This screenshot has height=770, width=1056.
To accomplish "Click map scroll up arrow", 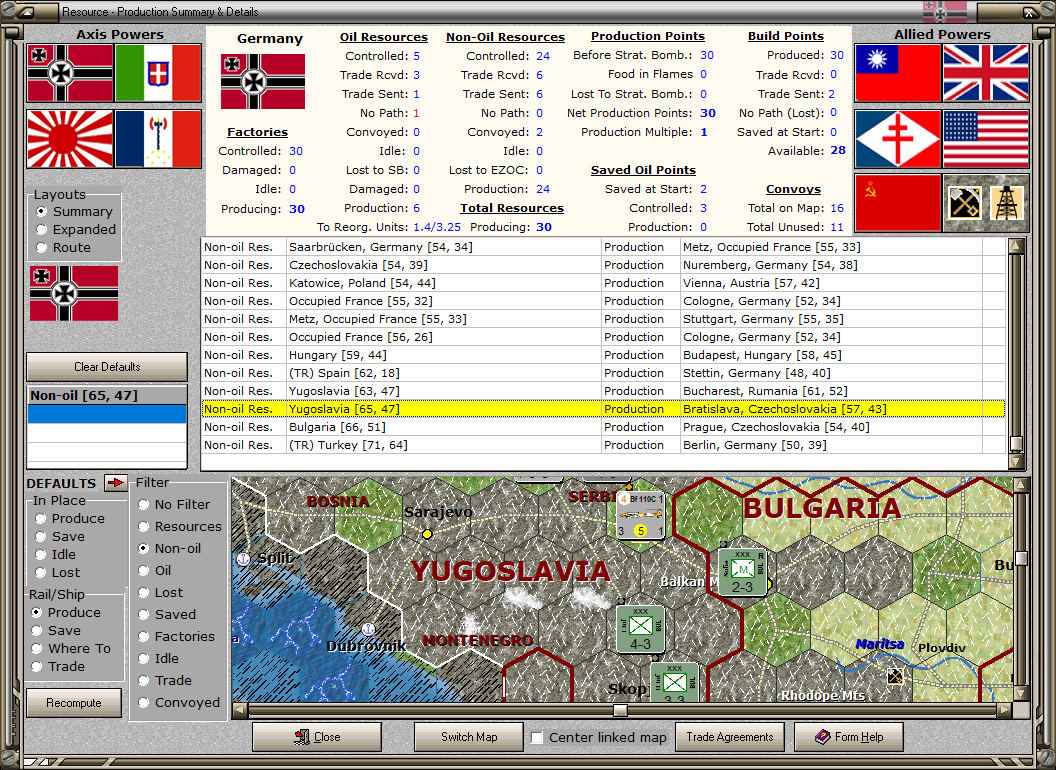I will [1021, 484].
